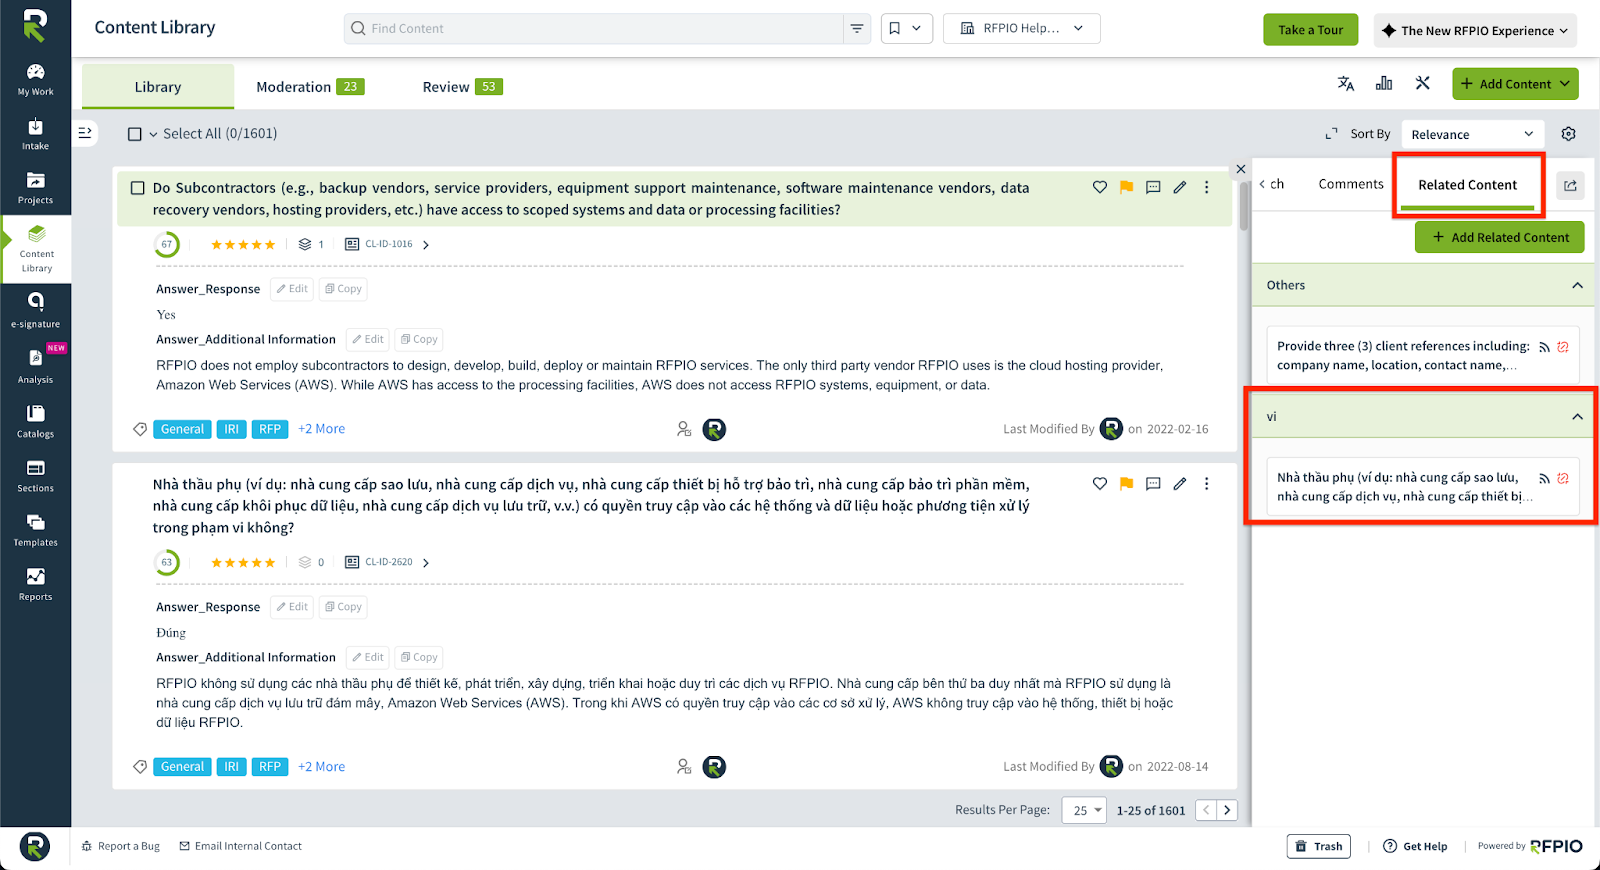Viewport: 1600px width, 870px height.
Task: Open the bar chart statistics icon
Action: tap(1384, 84)
